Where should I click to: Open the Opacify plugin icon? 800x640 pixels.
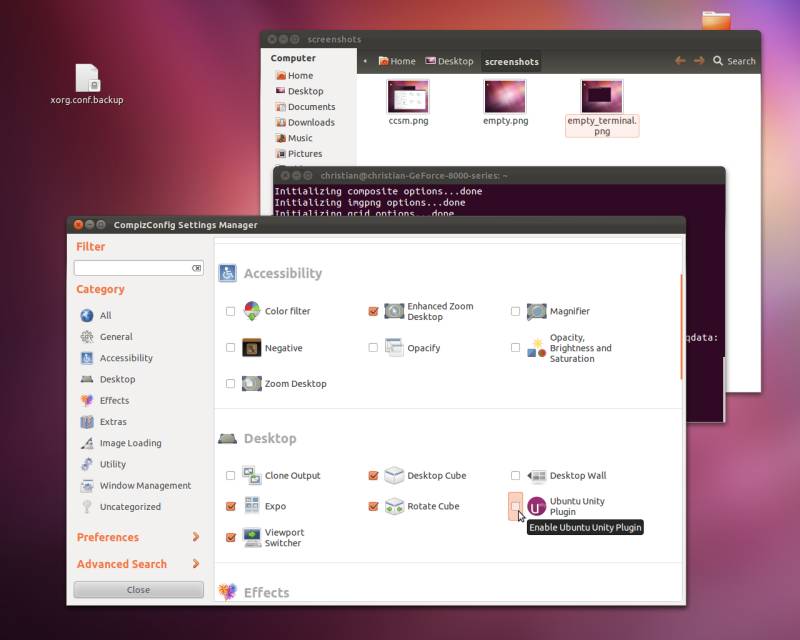394,348
